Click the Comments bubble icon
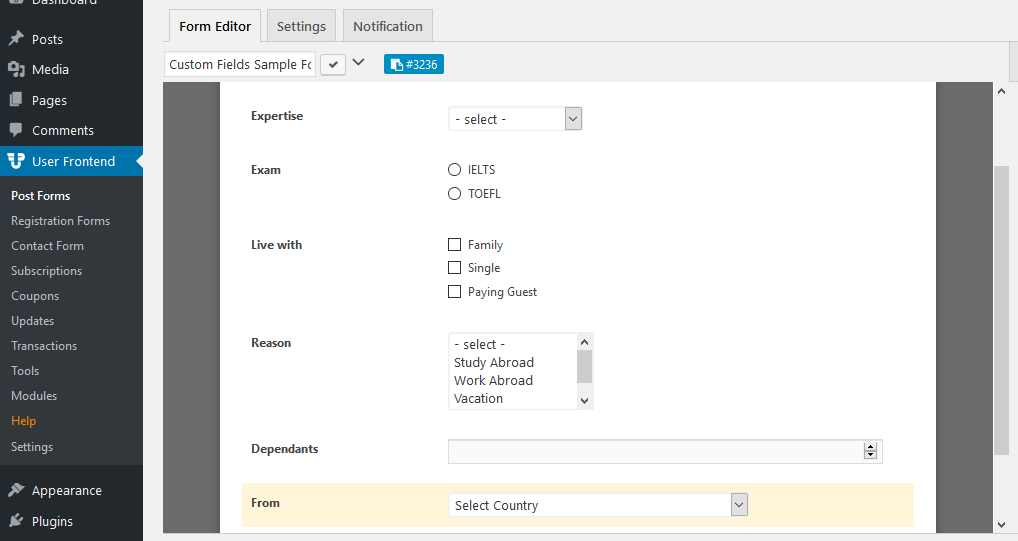The image size is (1018, 541). coord(16,130)
